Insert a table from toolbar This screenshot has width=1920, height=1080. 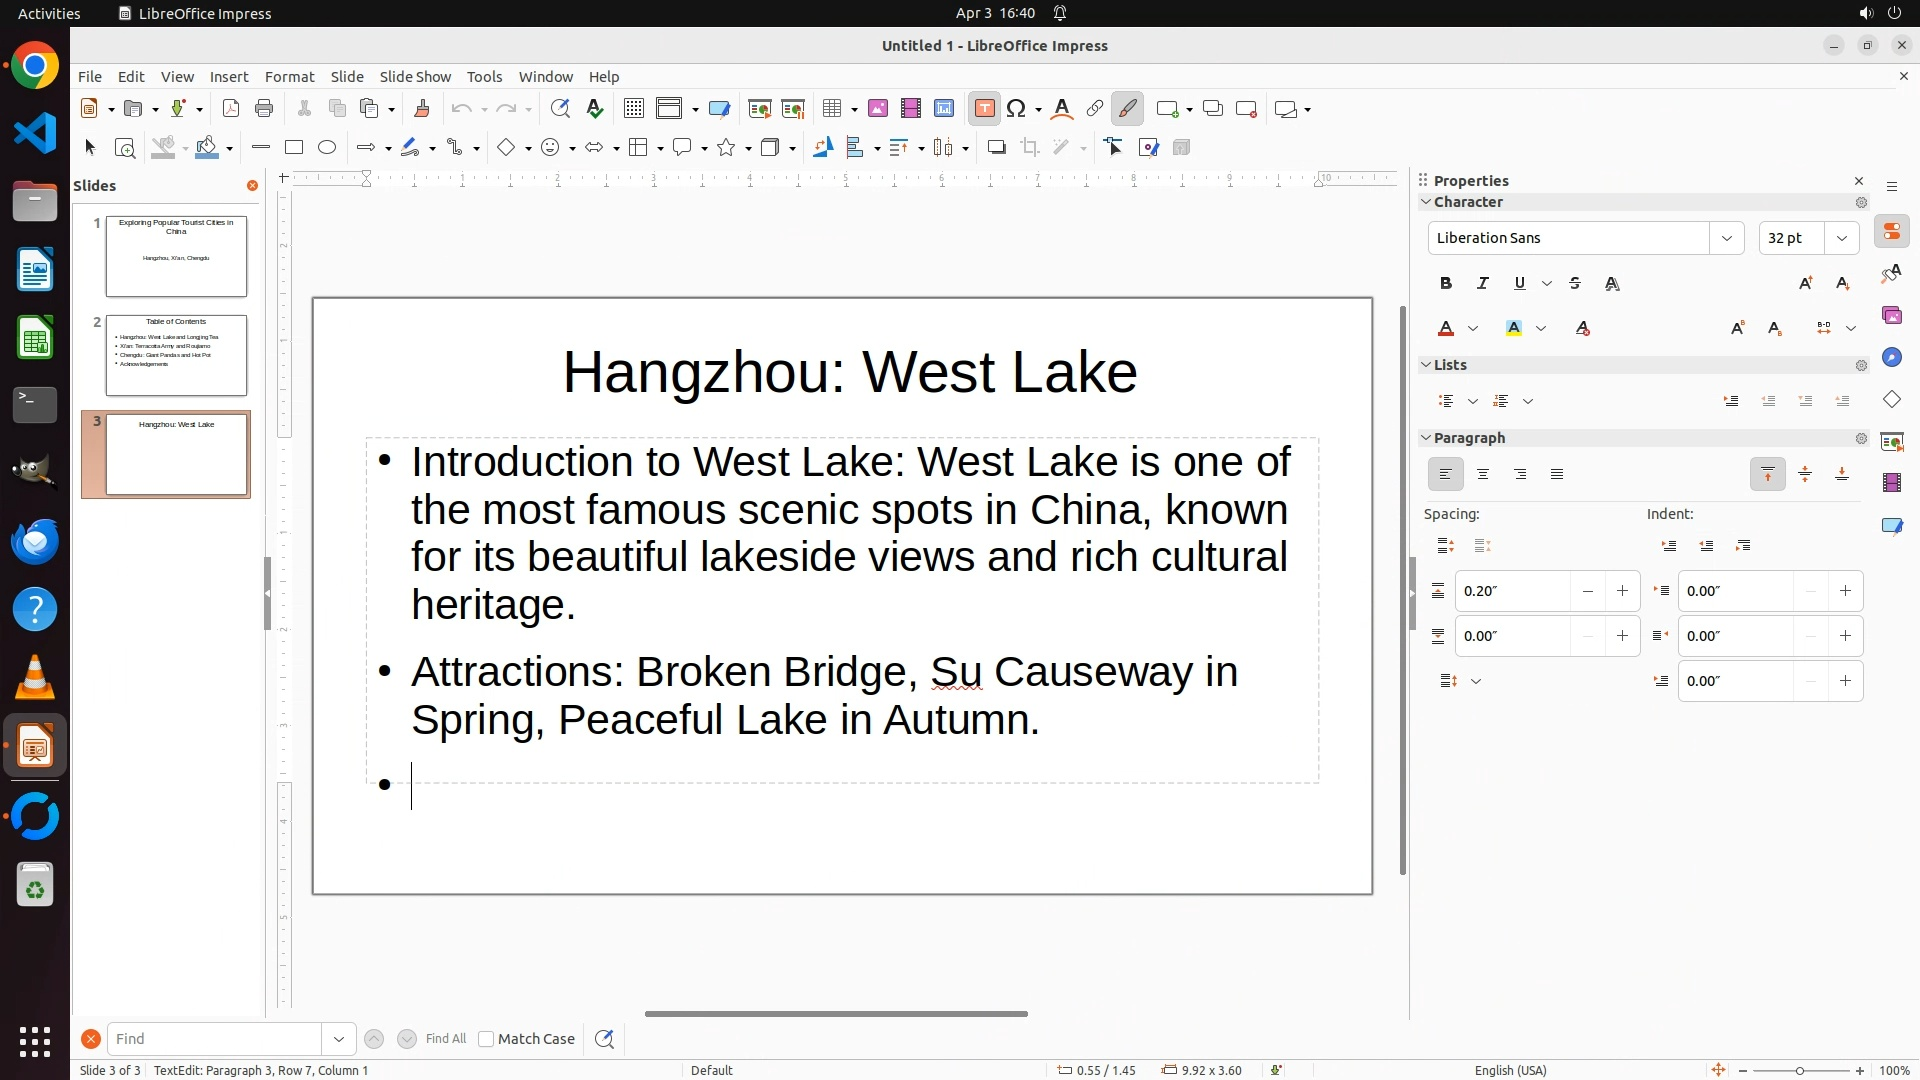coord(832,109)
